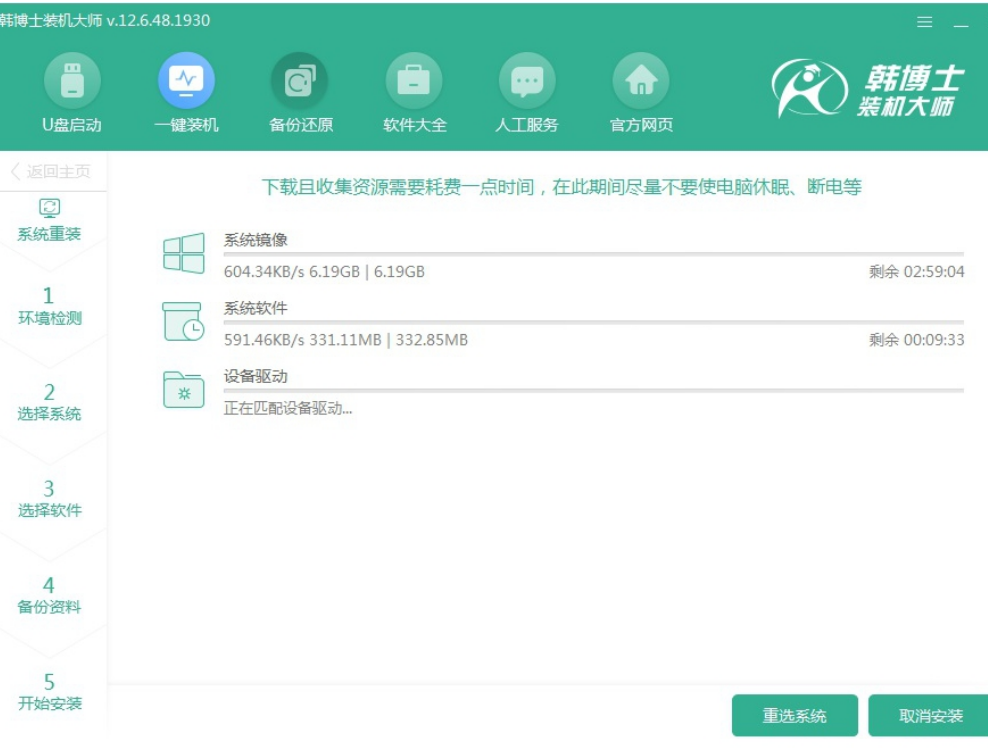The image size is (988, 751).
Task: Click the 人工服务 support chat icon
Action: (x=527, y=82)
